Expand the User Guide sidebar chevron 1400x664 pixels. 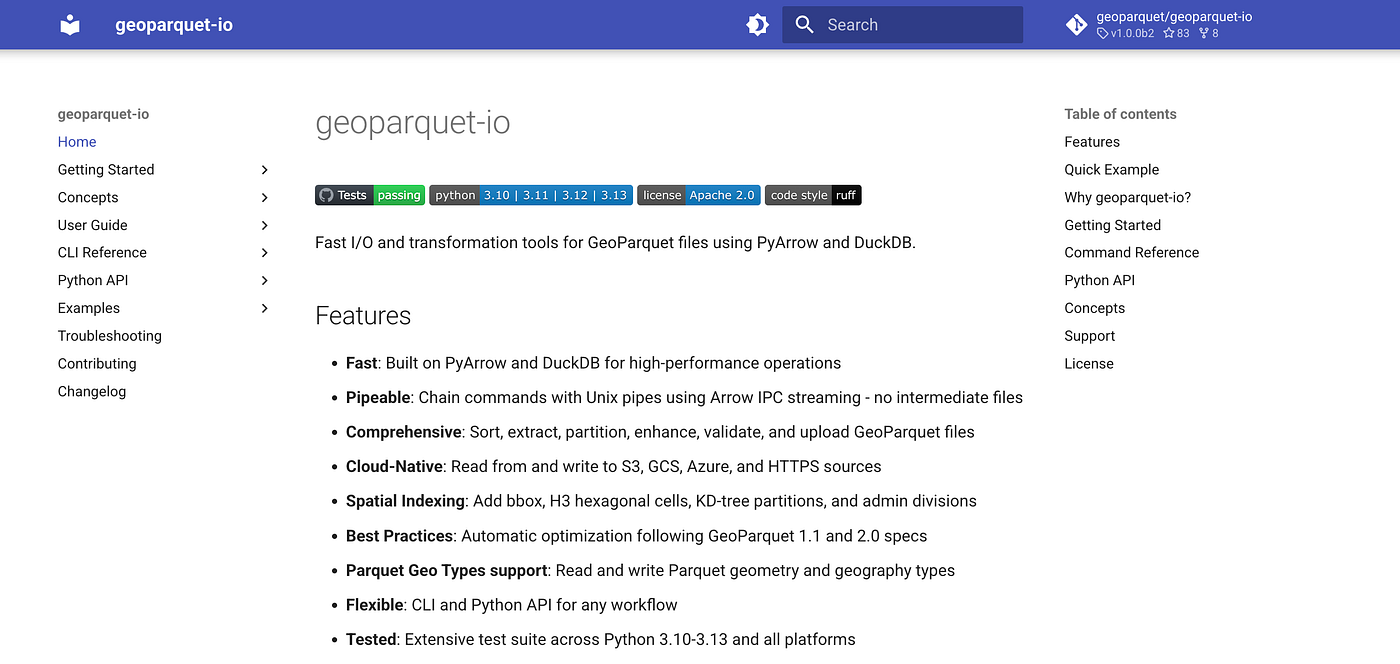pos(264,225)
